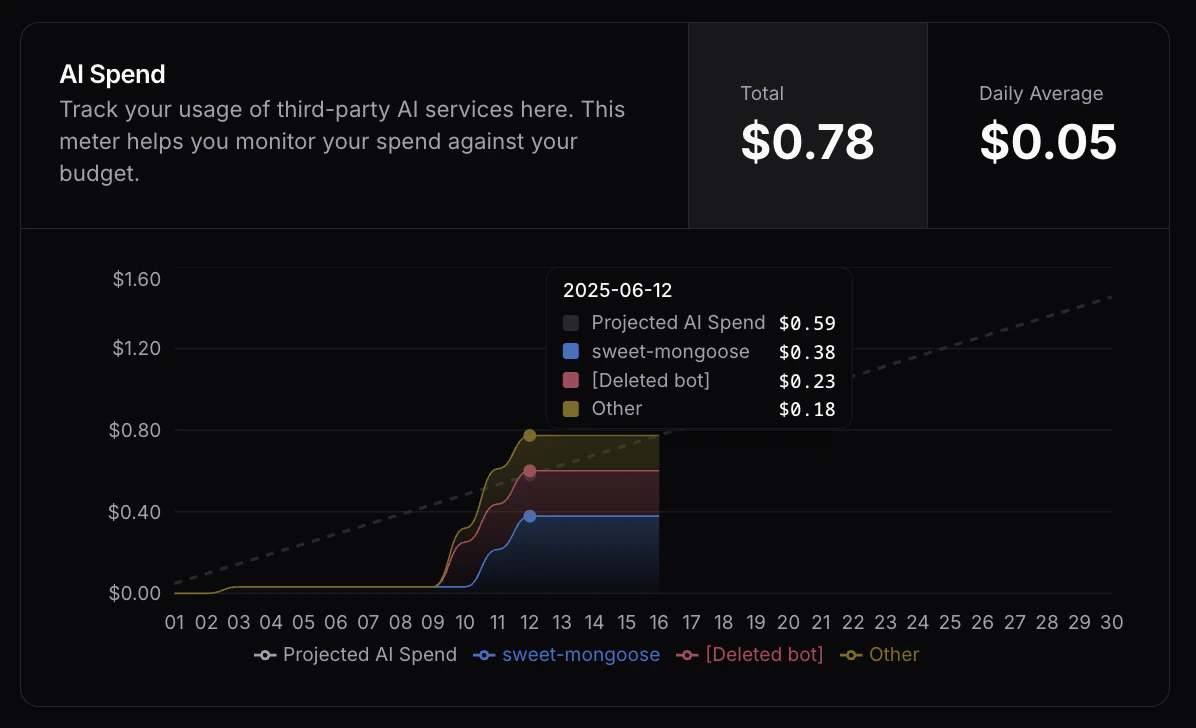Click the Other yellow legend icon
1196x728 pixels.
[851, 655]
